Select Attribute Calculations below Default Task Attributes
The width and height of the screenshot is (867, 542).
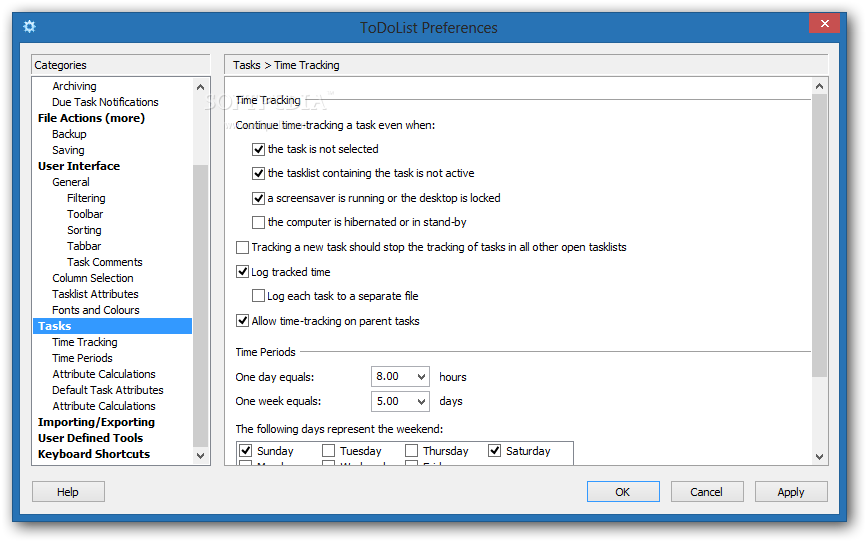[x=104, y=406]
